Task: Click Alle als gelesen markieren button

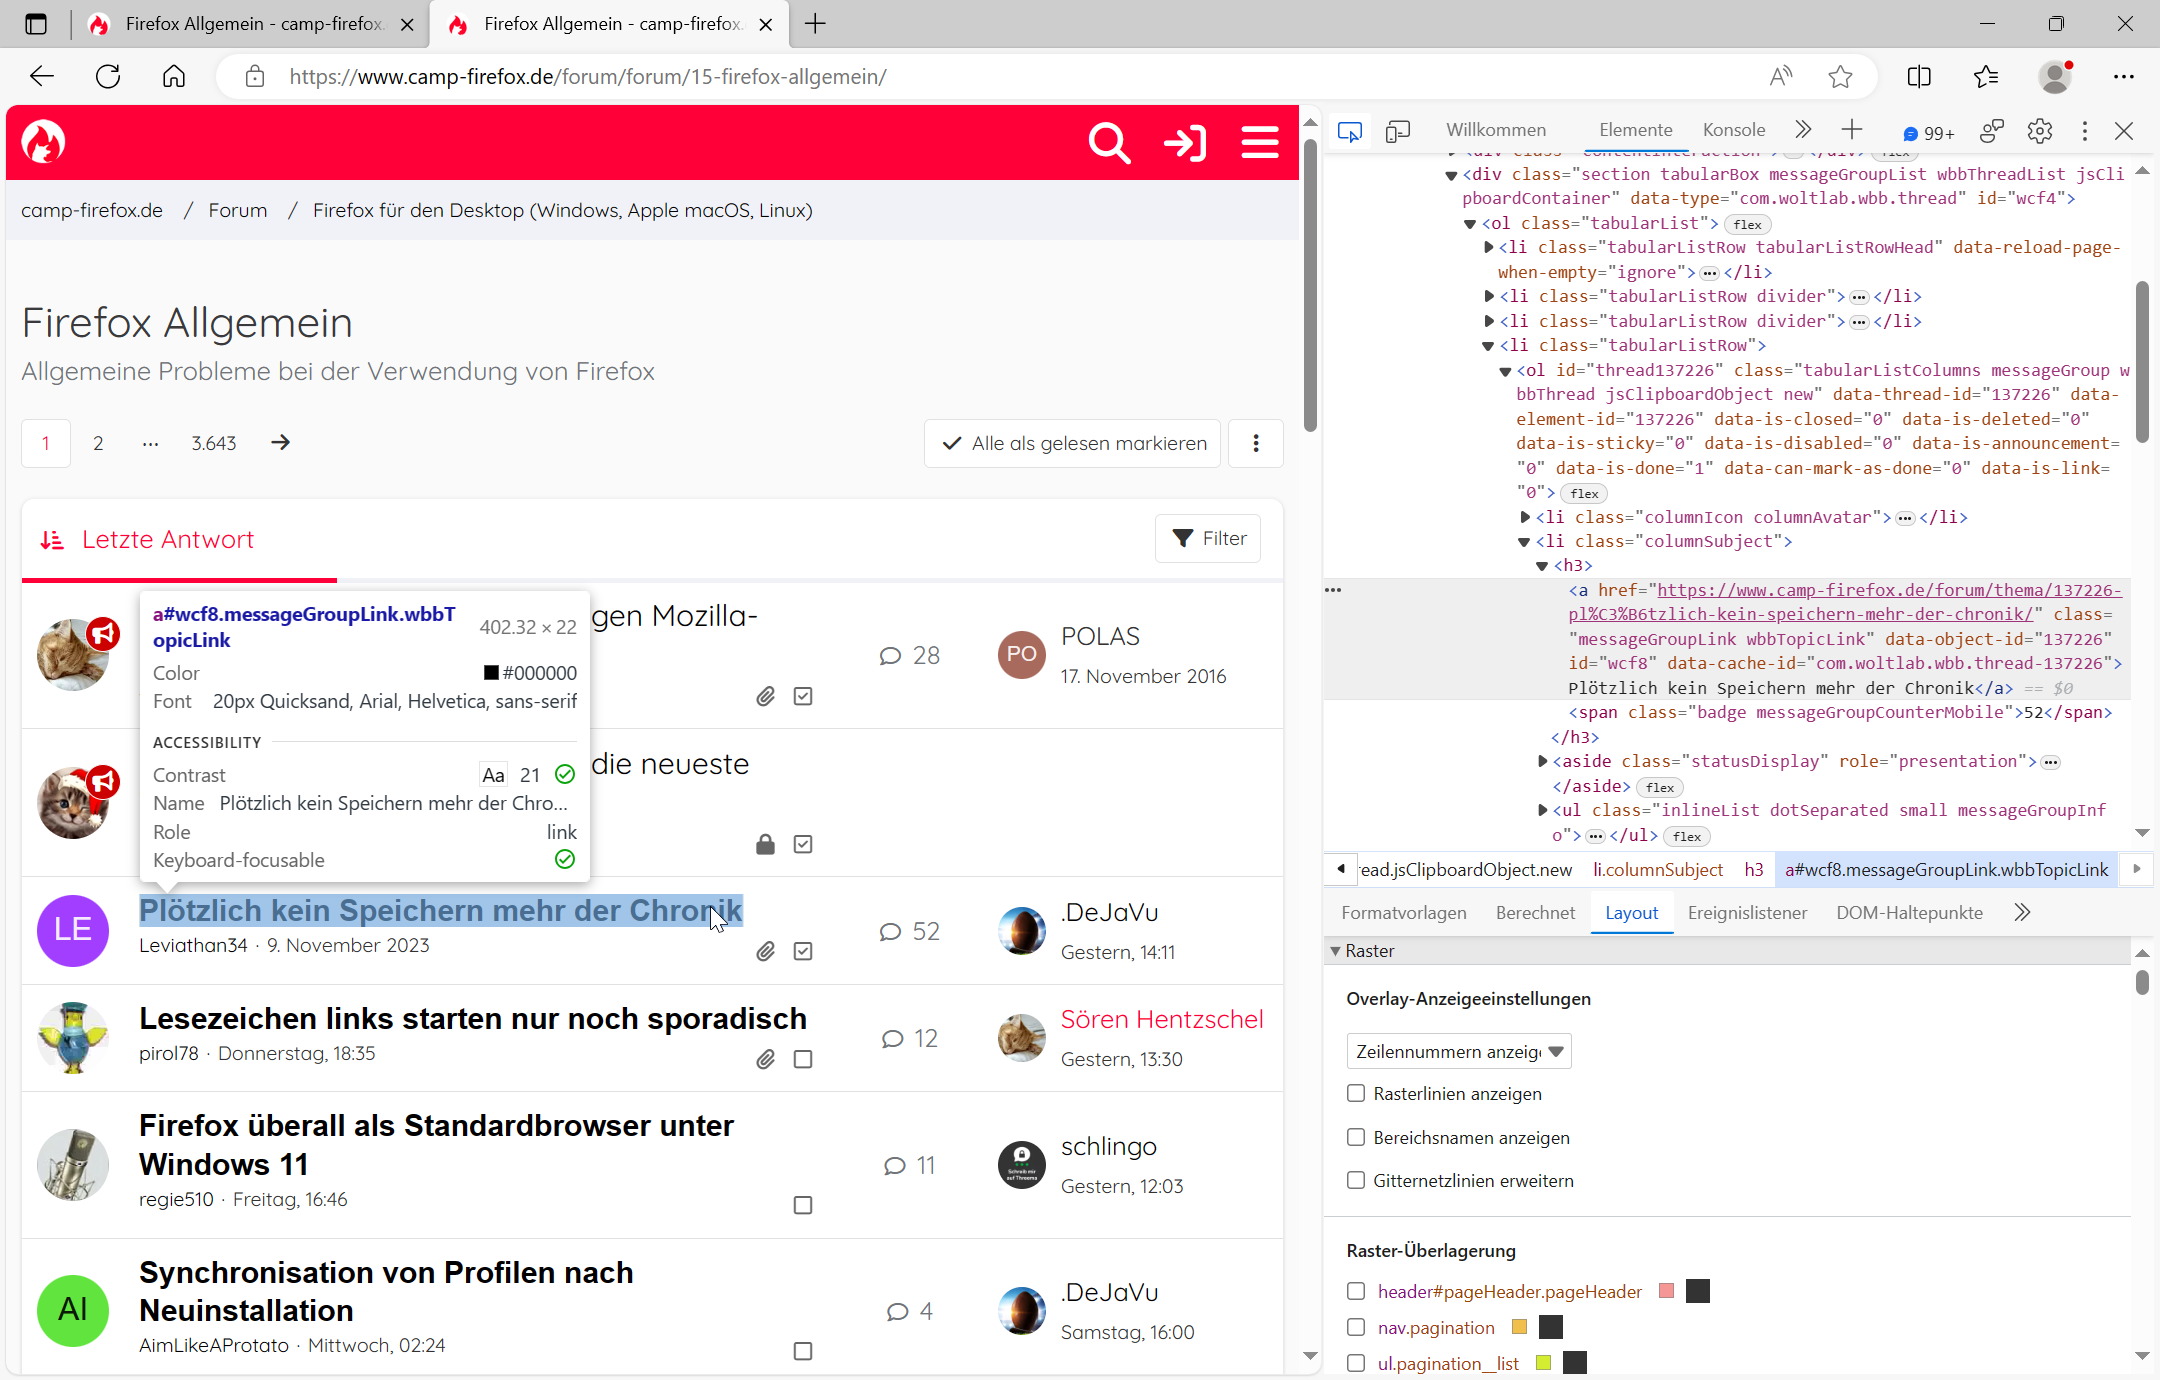Action: coord(1072,443)
